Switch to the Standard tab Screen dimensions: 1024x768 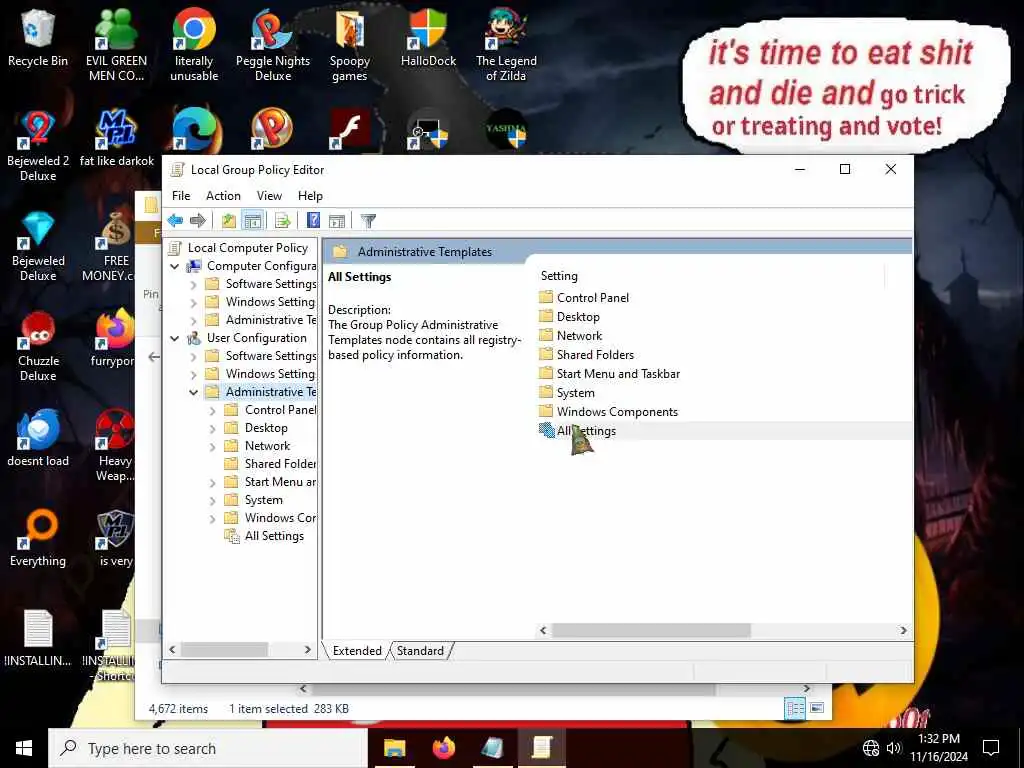pyautogui.click(x=420, y=650)
